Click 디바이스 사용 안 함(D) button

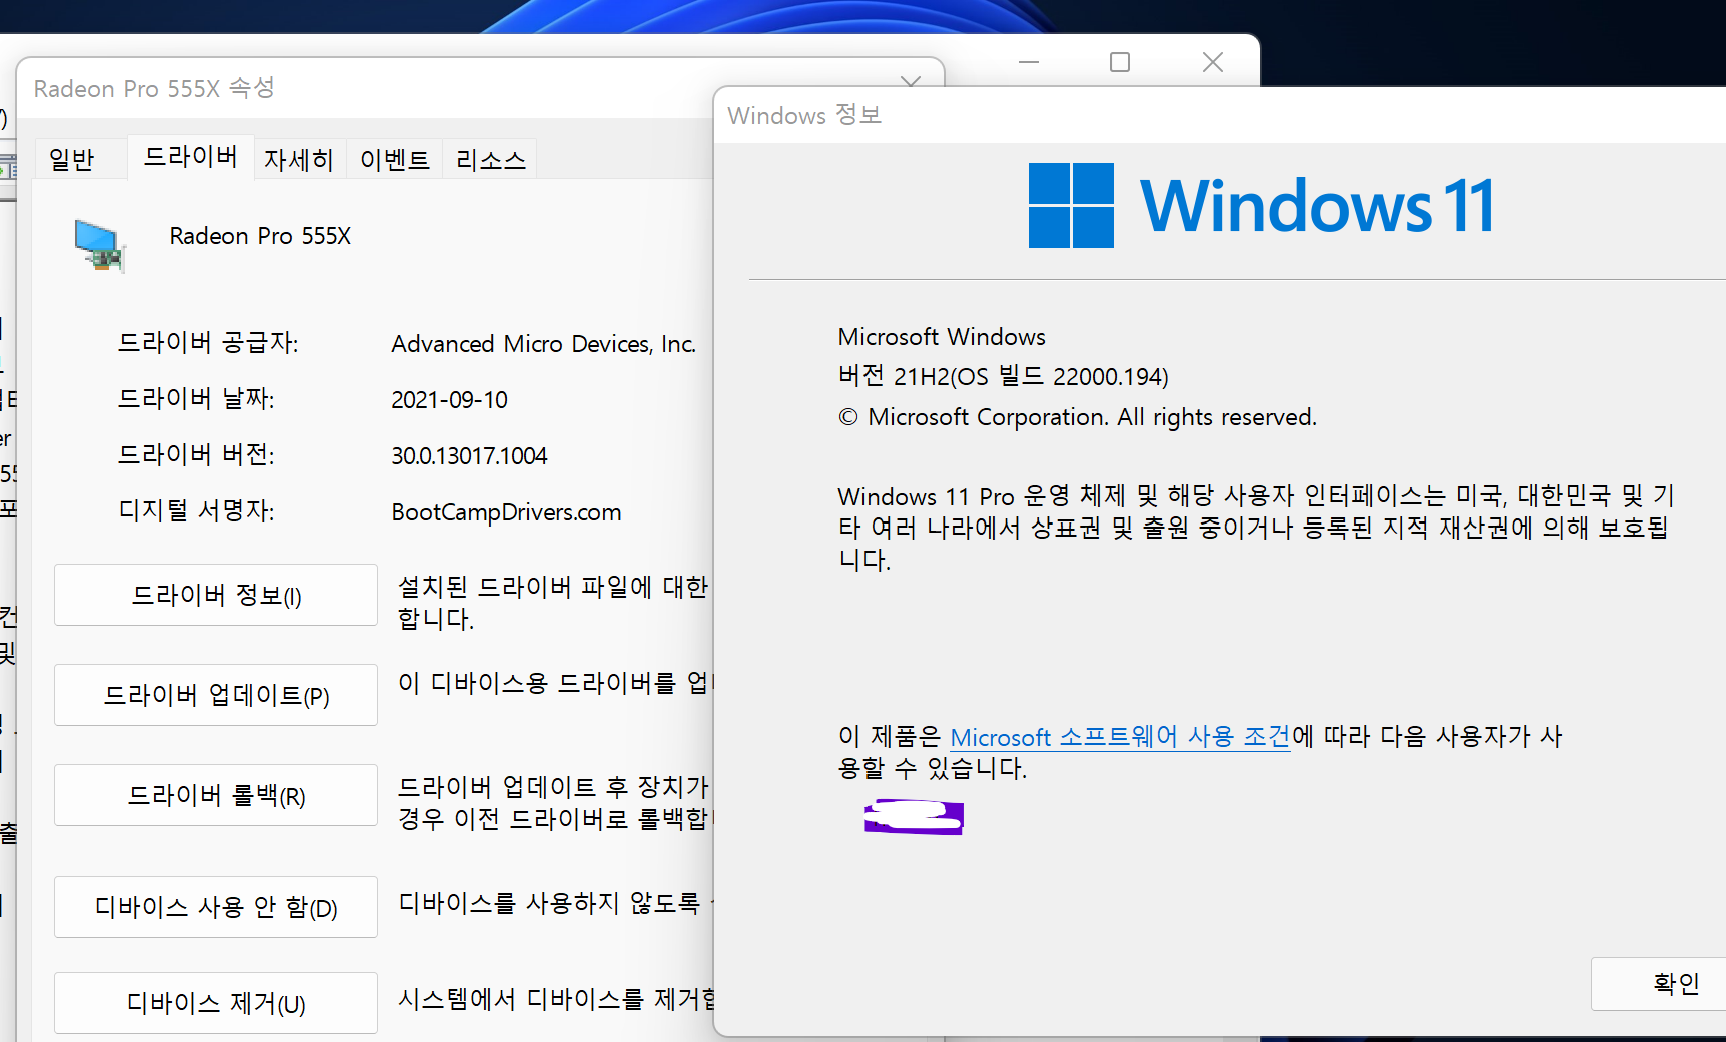pyautogui.click(x=216, y=907)
